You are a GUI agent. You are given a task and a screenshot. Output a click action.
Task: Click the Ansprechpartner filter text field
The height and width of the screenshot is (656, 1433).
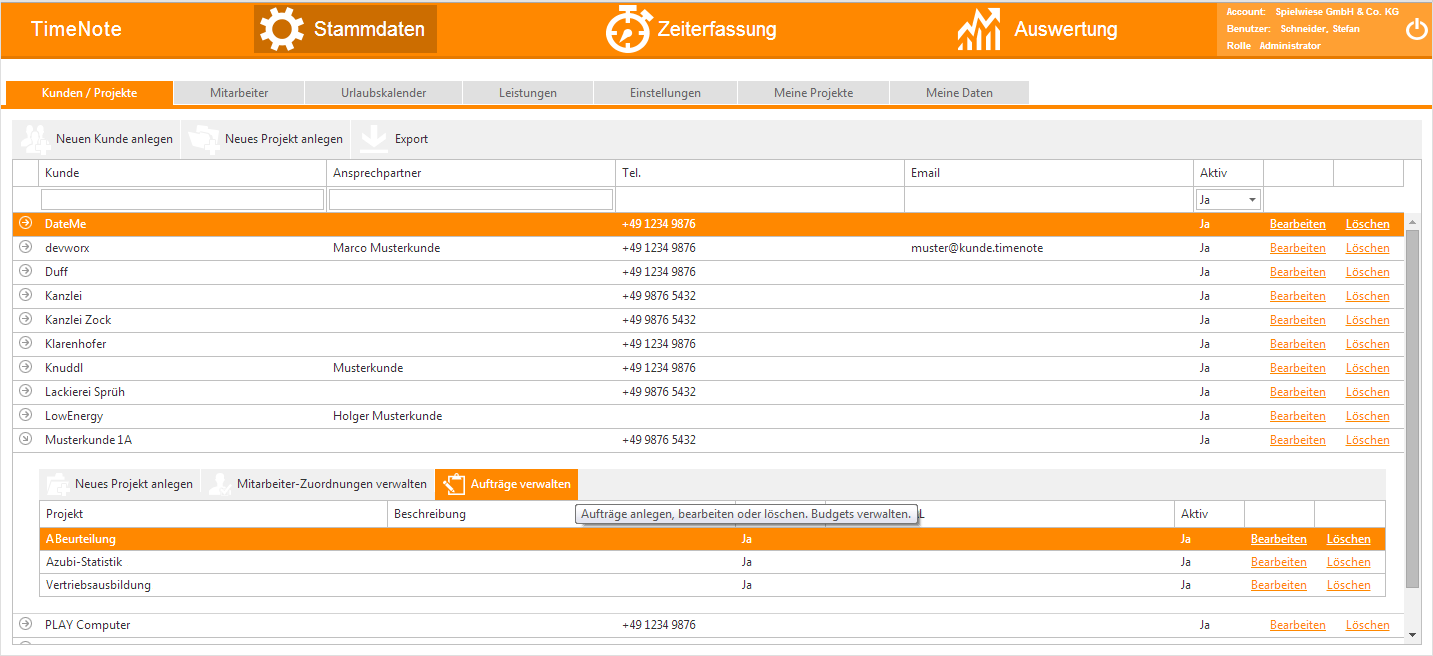point(470,200)
